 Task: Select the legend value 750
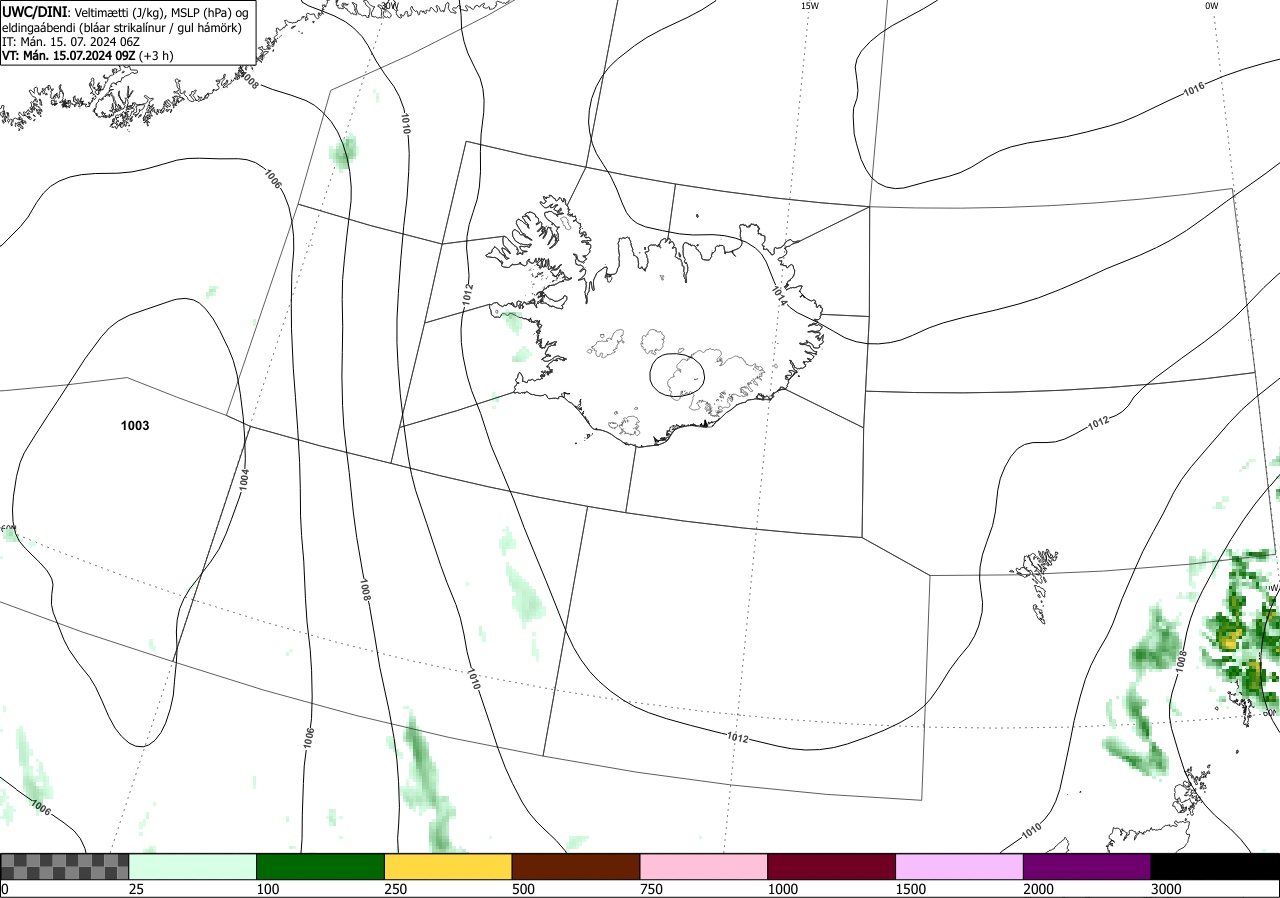651,889
